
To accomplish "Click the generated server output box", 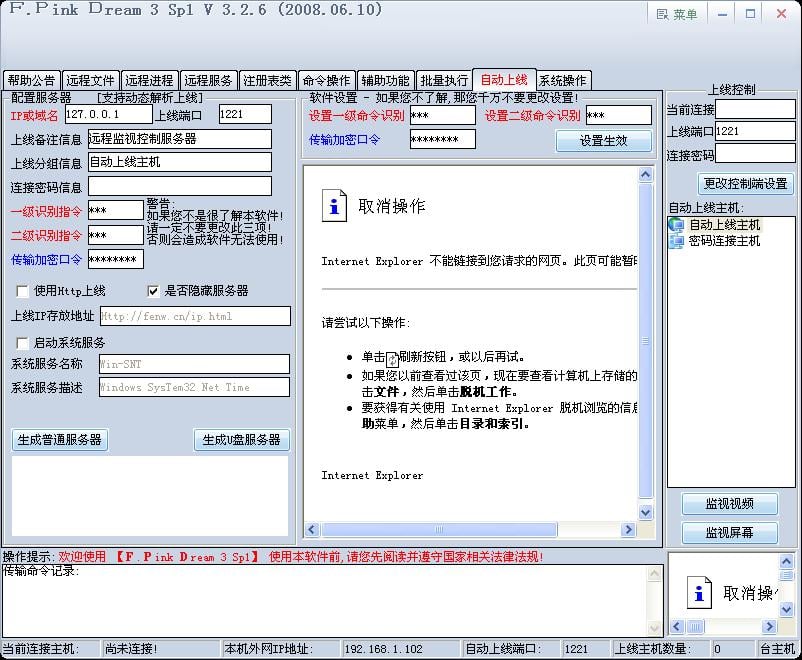I will tap(150, 496).
